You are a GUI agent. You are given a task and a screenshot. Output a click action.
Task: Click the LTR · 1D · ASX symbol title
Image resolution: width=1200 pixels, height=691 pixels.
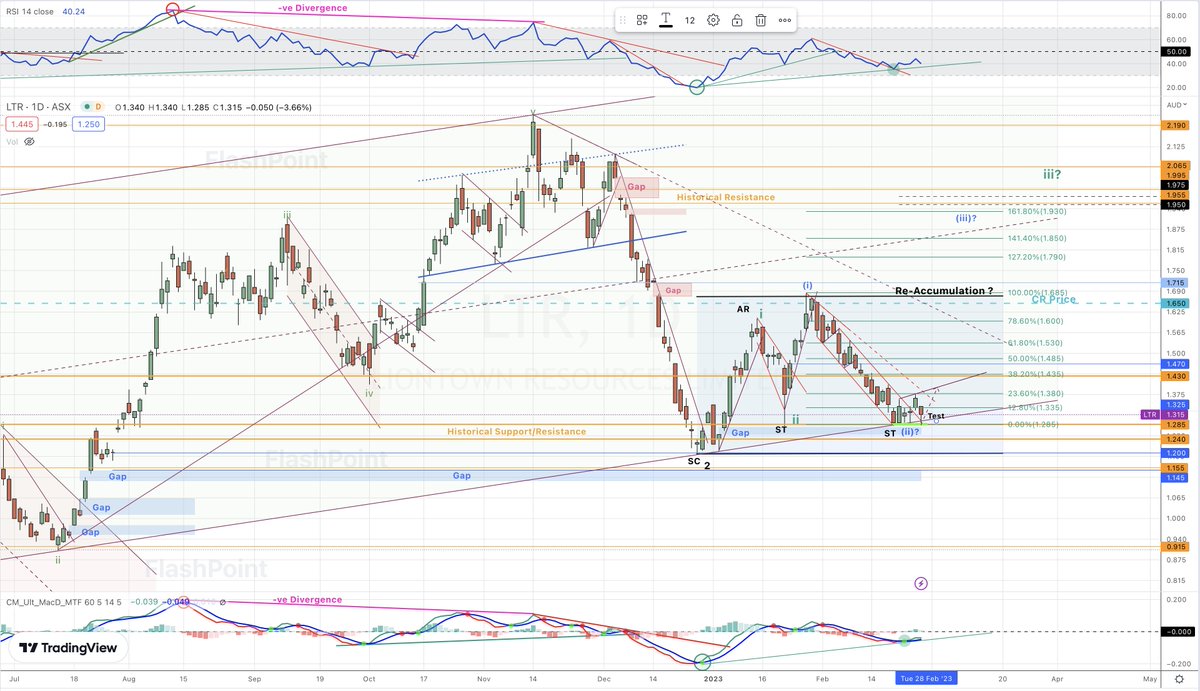[x=39, y=106]
